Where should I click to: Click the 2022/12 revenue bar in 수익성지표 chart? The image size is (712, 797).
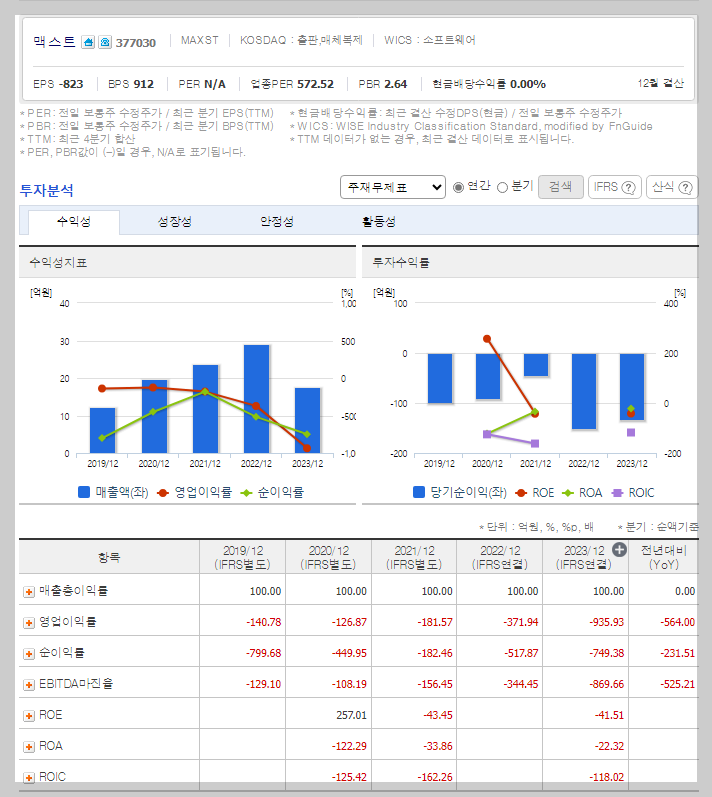(x=257, y=399)
